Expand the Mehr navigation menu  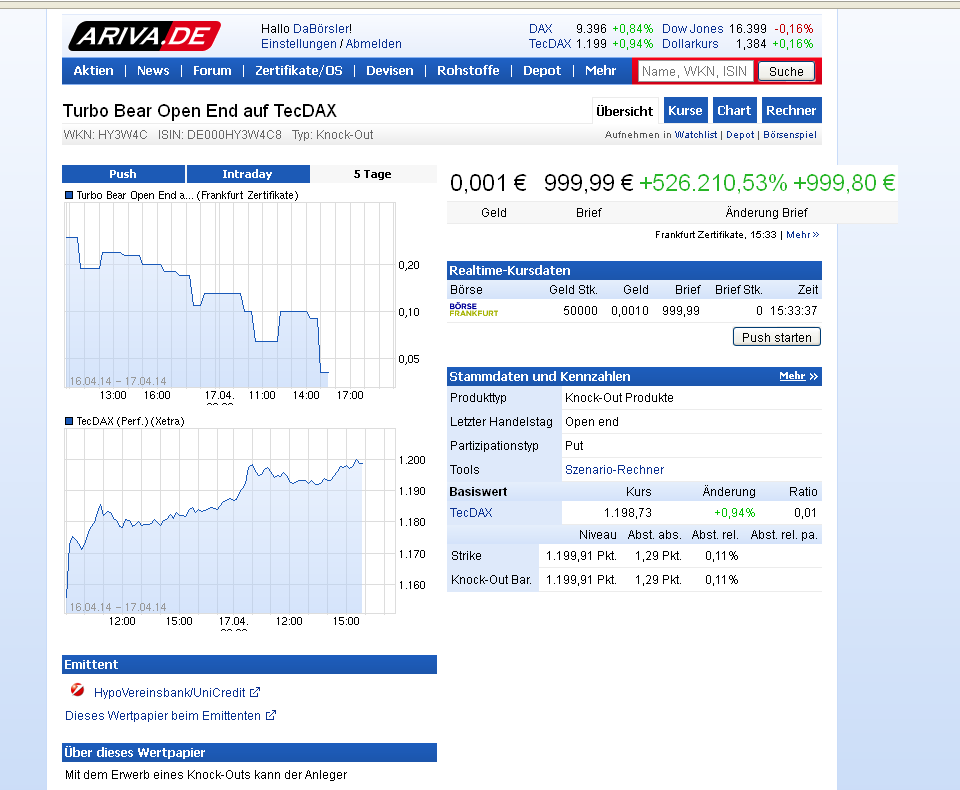pos(600,70)
